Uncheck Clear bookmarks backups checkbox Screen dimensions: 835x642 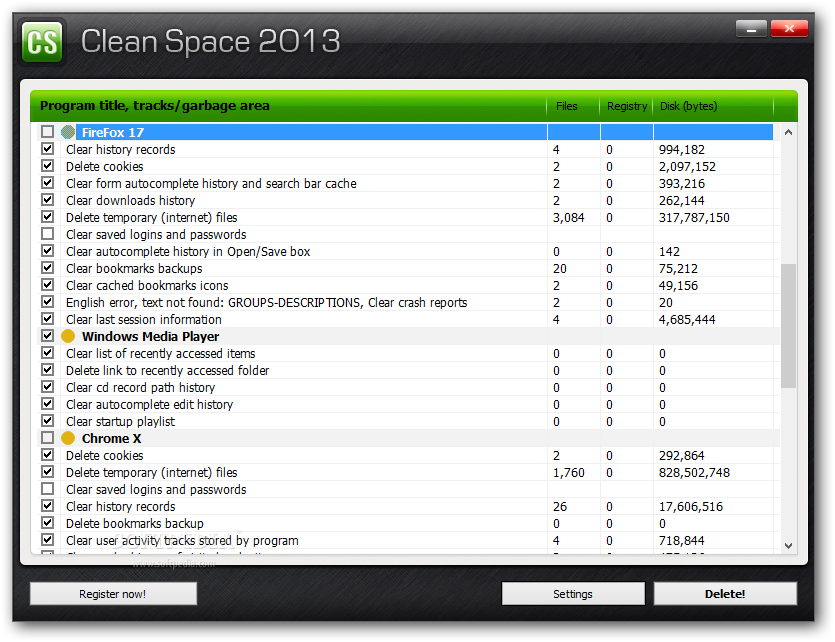[x=47, y=268]
